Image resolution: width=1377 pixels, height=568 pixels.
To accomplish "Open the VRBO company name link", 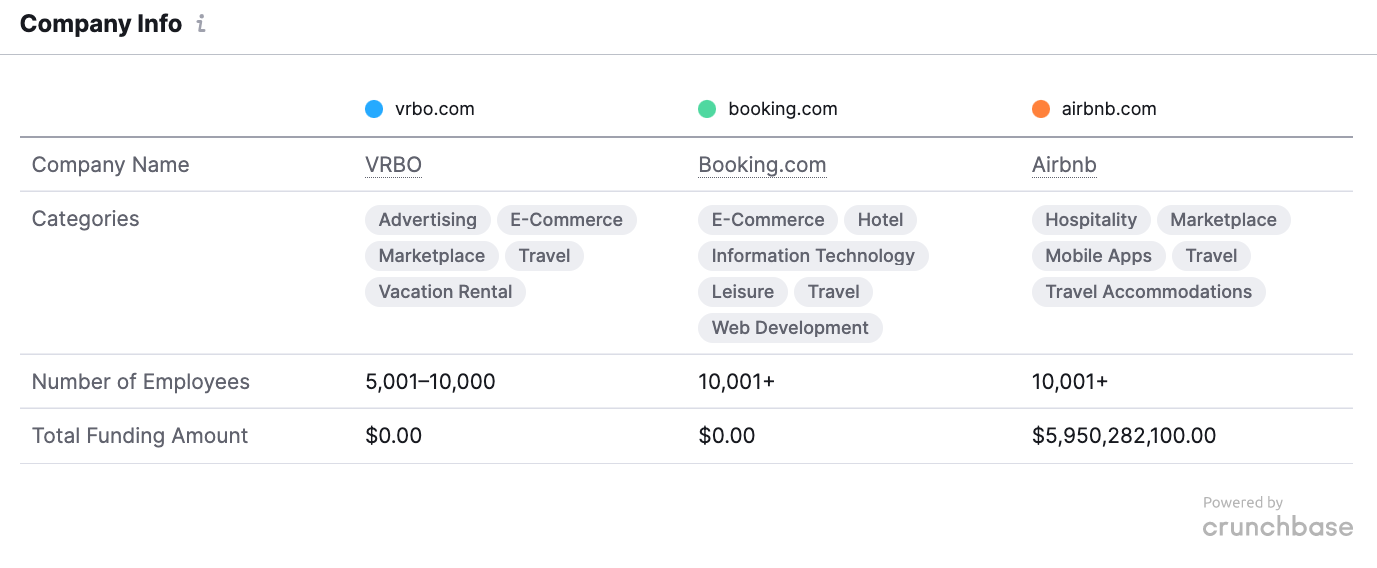I will [393, 165].
